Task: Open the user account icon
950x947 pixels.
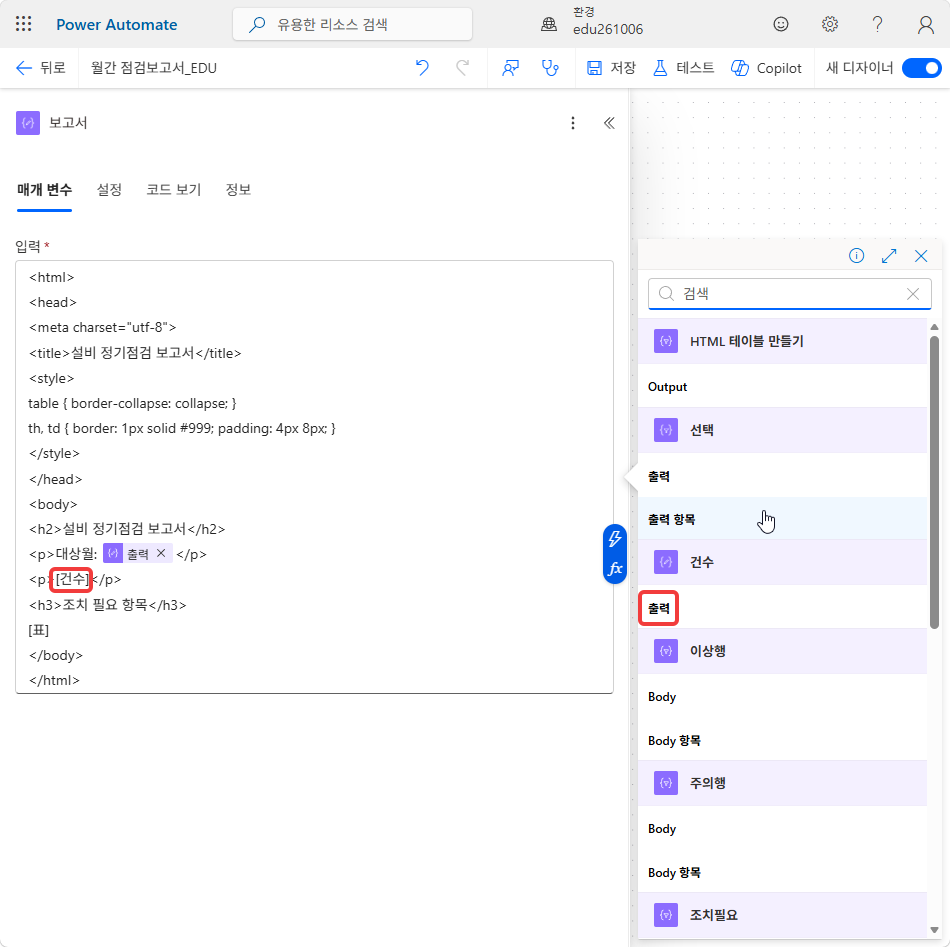Action: pos(925,24)
